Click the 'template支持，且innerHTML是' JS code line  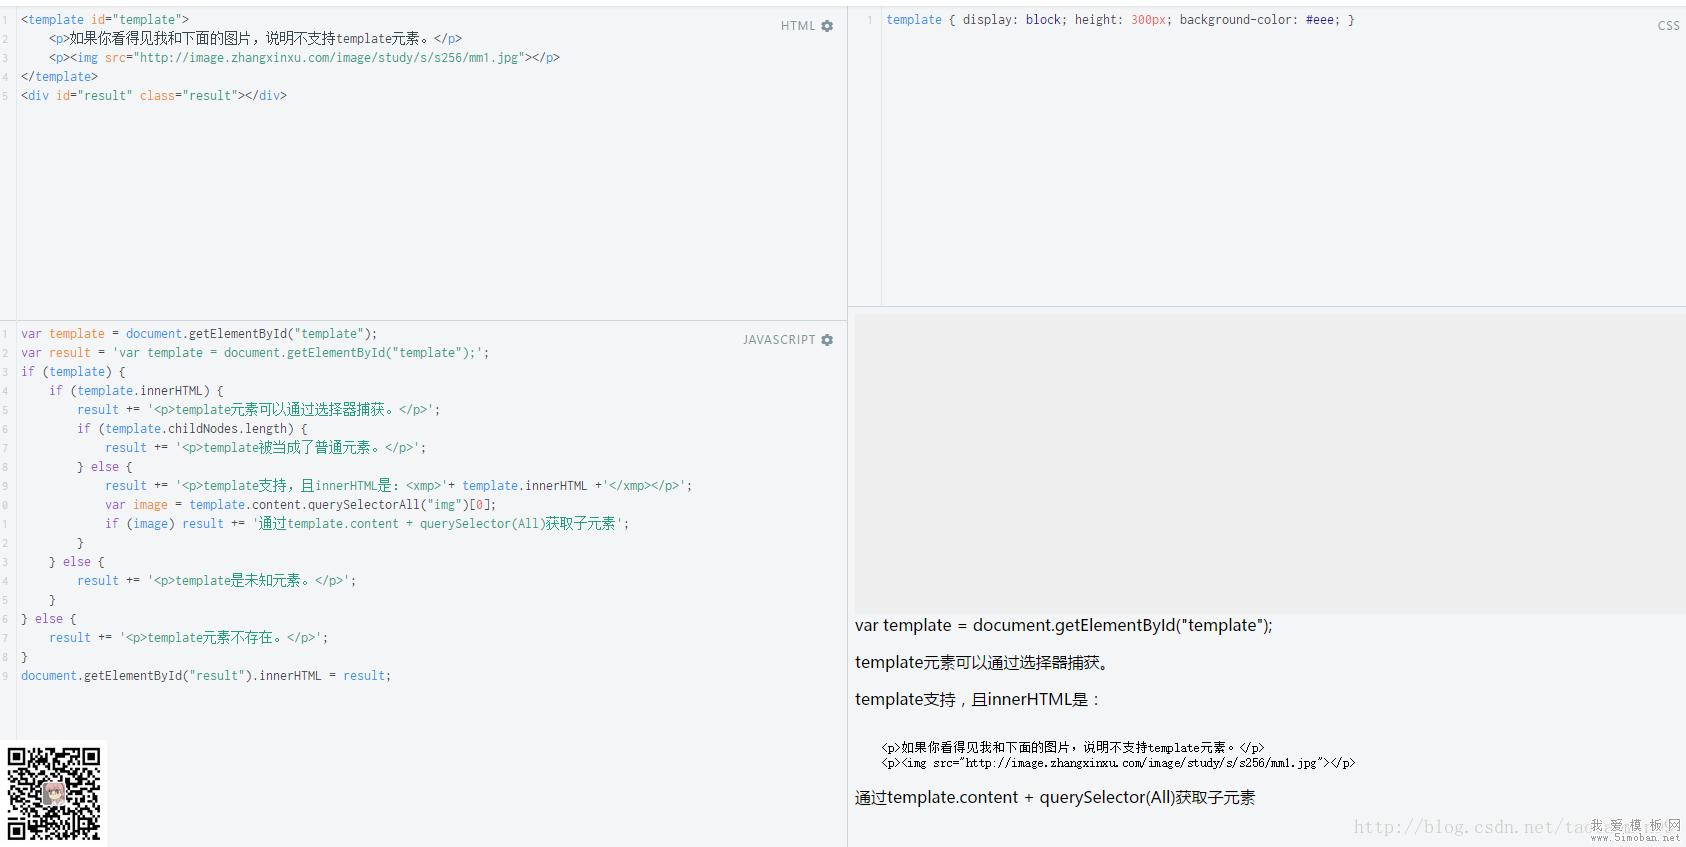coord(398,485)
